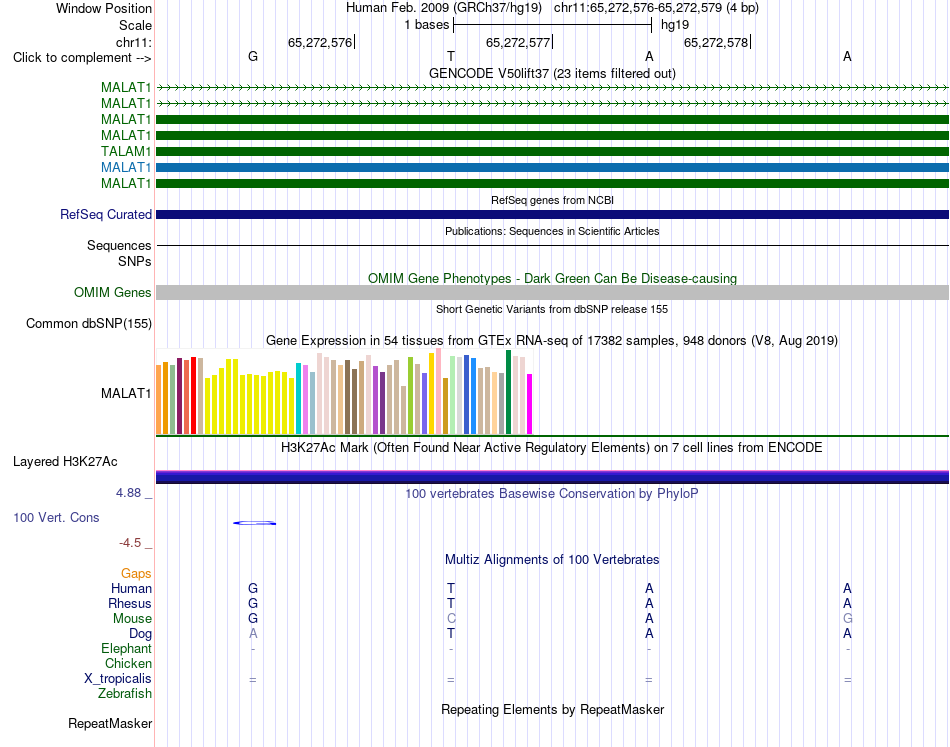Click the Window Position label
Viewport: 950px width, 747px height.
tap(104, 8)
